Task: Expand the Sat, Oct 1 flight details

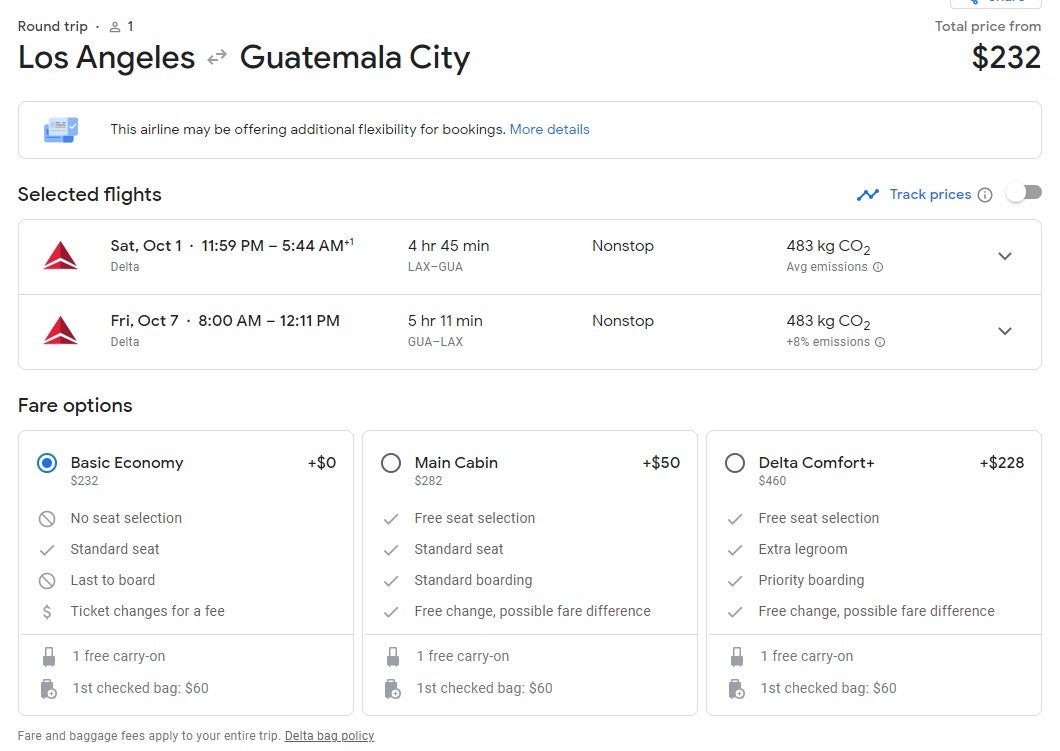Action: (x=1005, y=256)
